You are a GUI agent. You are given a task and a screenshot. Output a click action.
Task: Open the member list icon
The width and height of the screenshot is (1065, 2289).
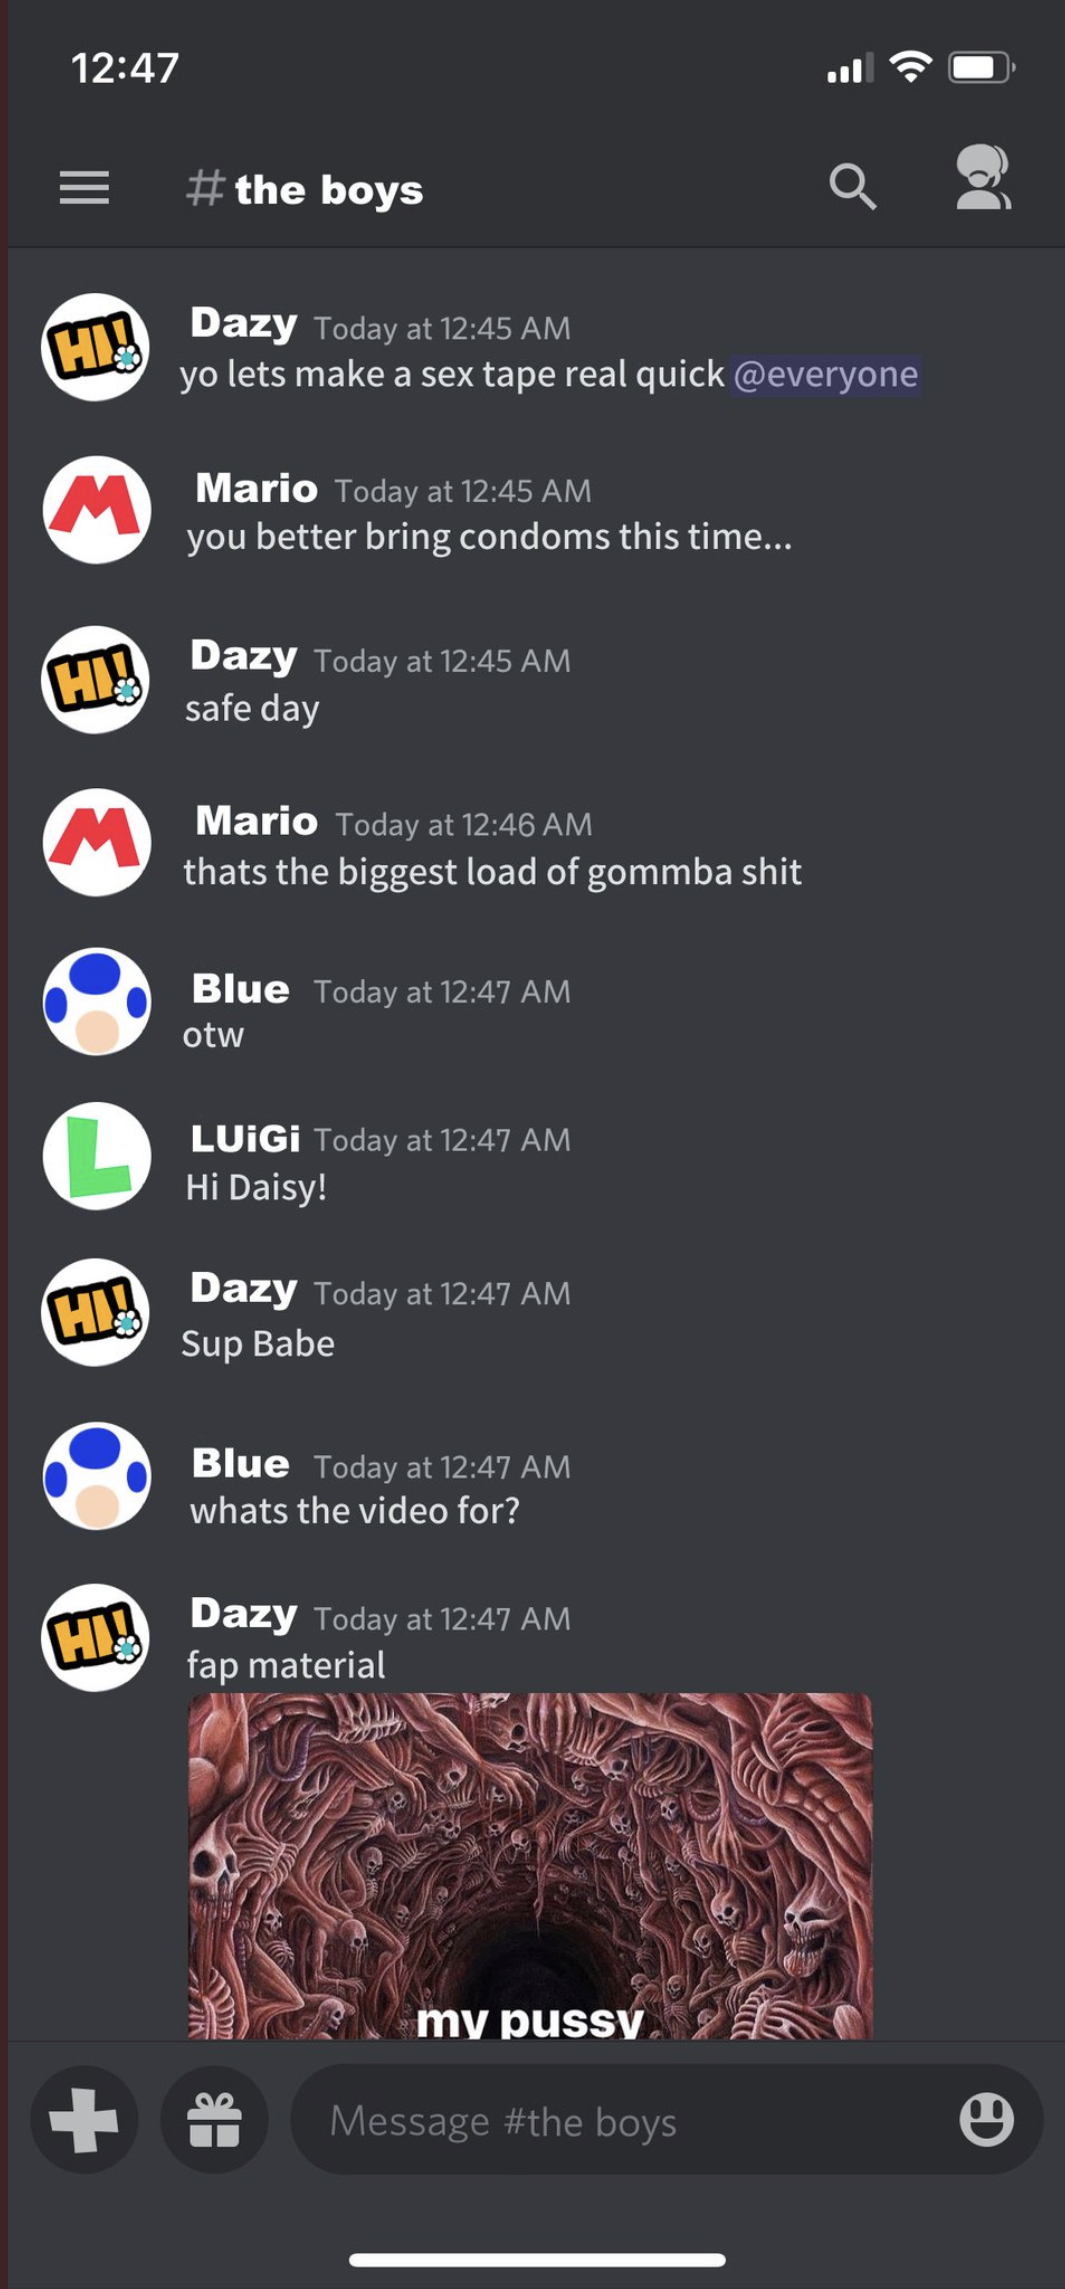[982, 178]
